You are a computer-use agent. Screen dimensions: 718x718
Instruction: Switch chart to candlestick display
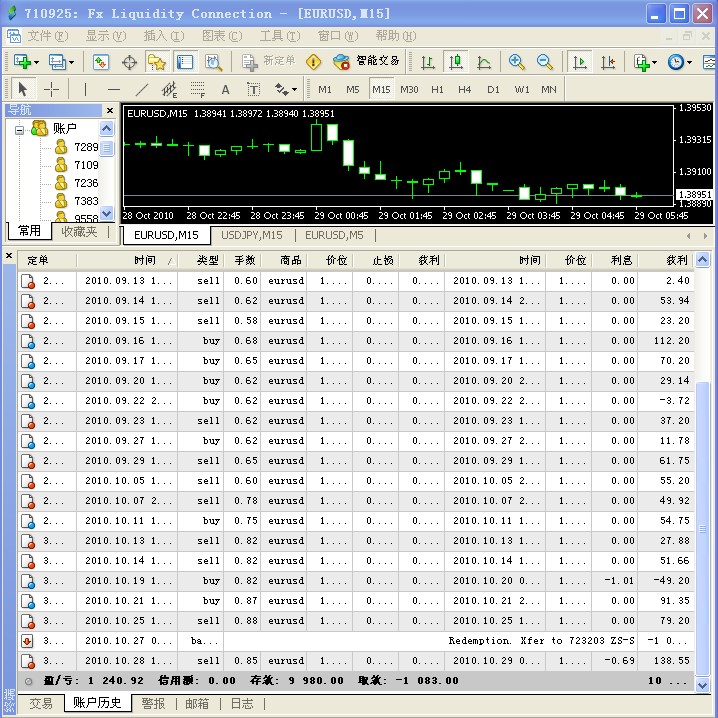point(456,62)
